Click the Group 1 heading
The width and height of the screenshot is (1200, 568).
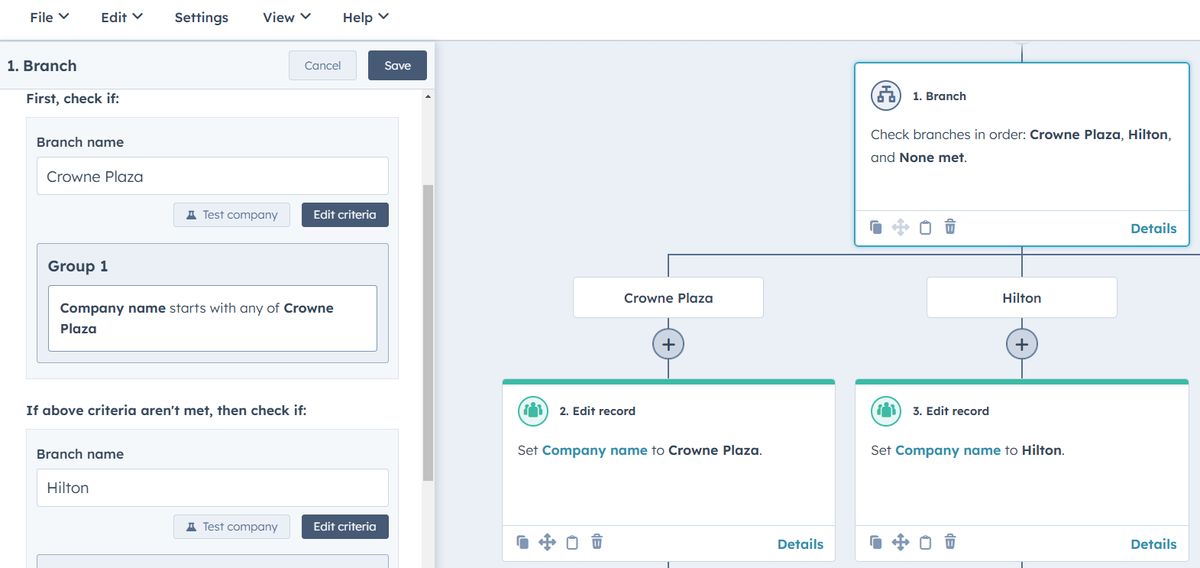(x=78, y=266)
